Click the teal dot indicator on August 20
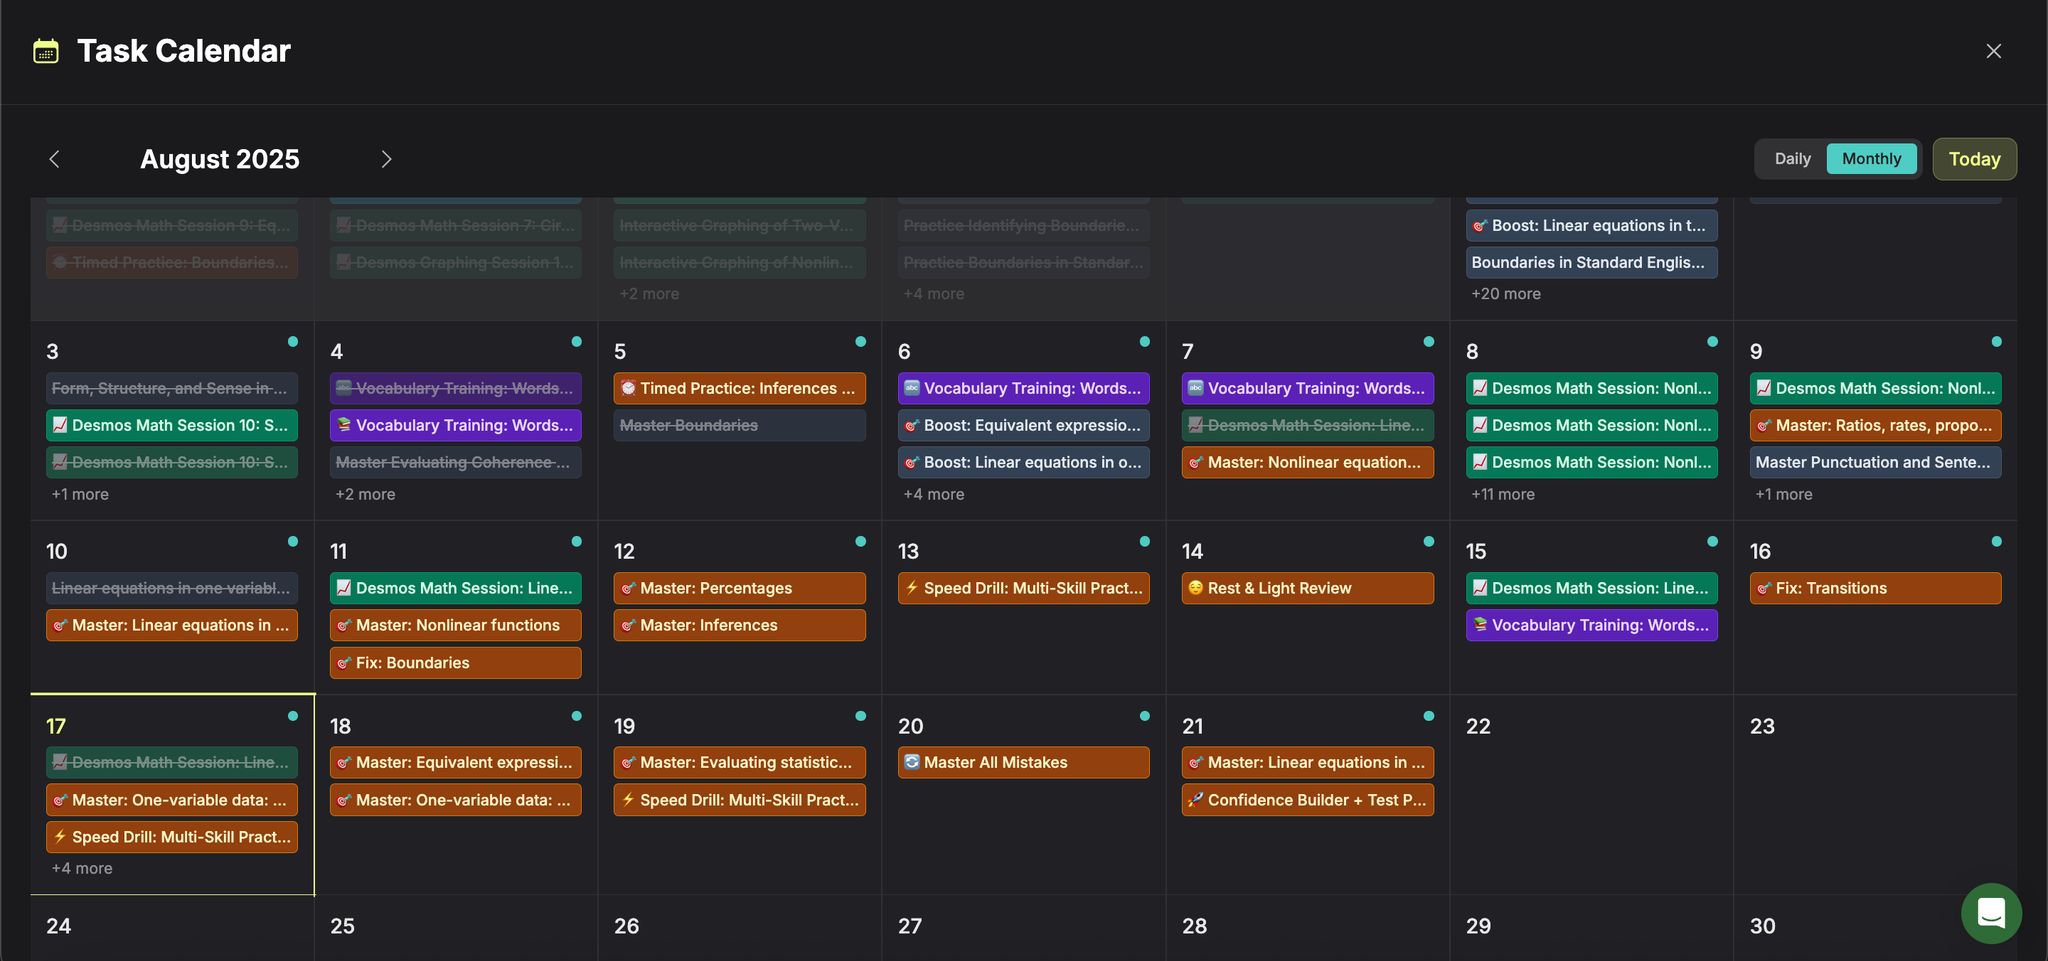Screen dimensions: 2048x961 point(1144,716)
